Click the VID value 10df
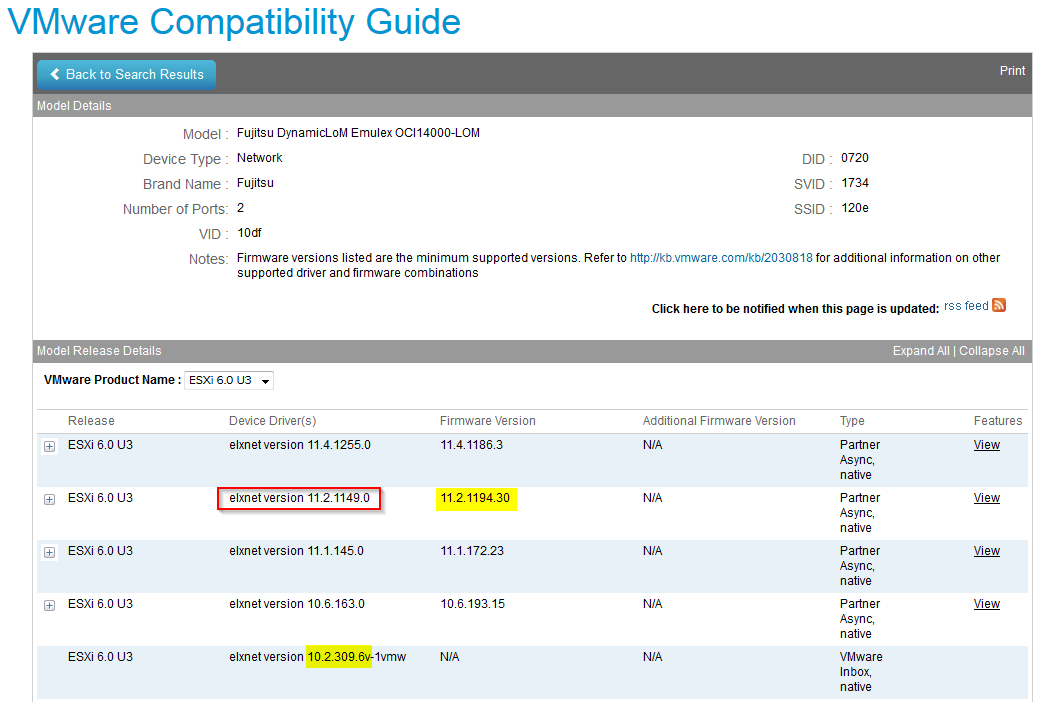Image resolution: width=1037 pixels, height=702 pixels. click(x=249, y=233)
